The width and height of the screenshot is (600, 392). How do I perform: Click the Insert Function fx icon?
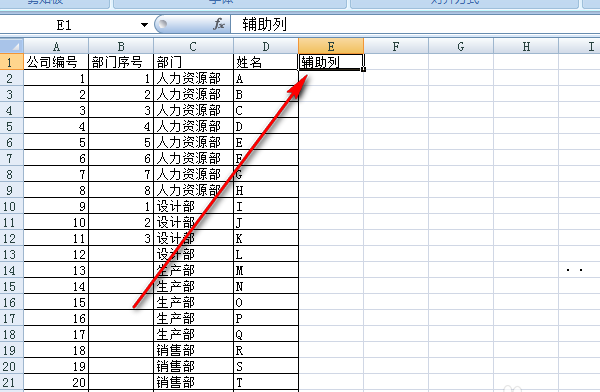click(218, 24)
